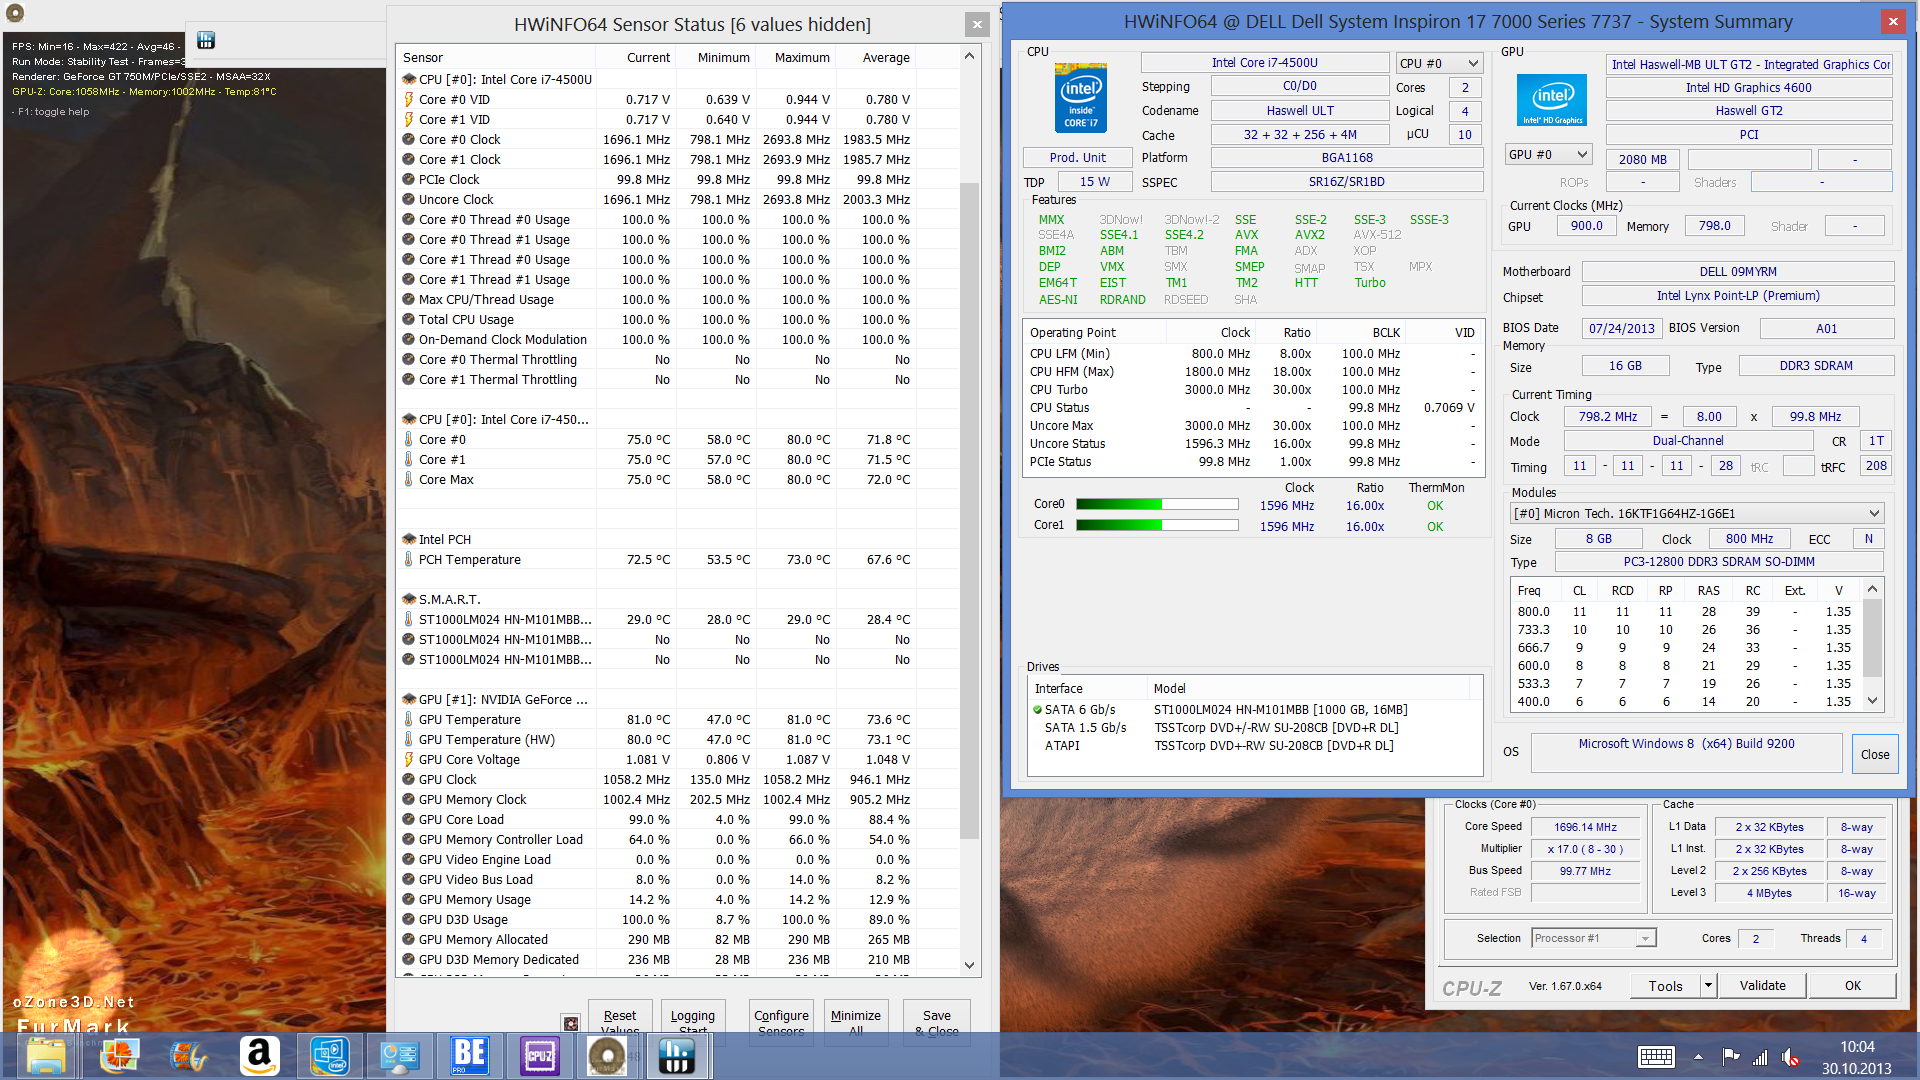This screenshot has height=1080, width=1920.
Task: Click the Intel Core i7 logo
Action: click(1081, 98)
